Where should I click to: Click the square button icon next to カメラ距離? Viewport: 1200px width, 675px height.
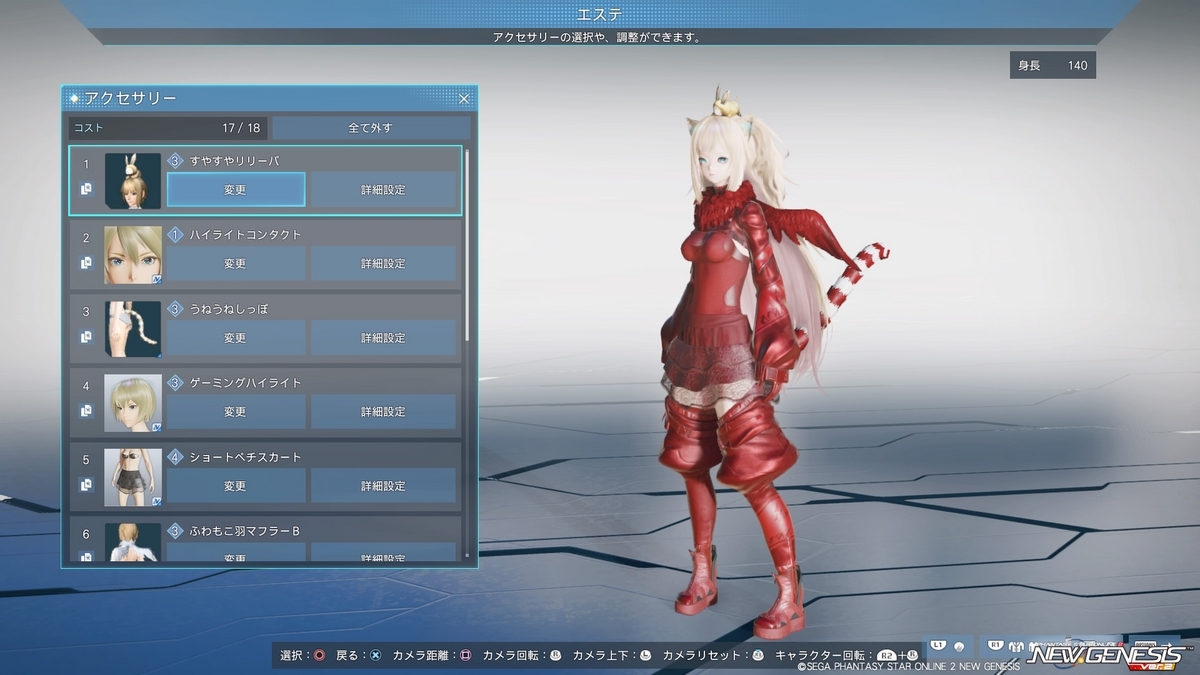point(466,656)
